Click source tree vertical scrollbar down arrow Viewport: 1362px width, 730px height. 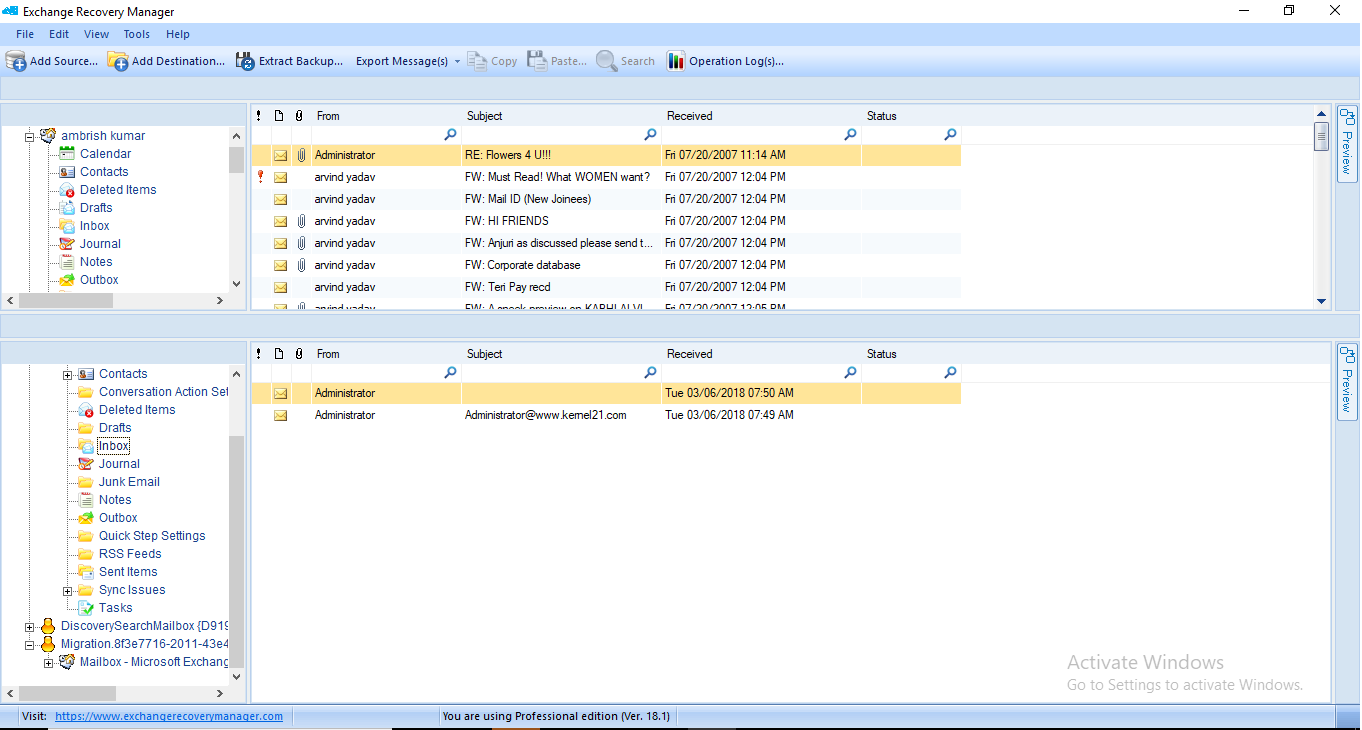[x=236, y=284]
